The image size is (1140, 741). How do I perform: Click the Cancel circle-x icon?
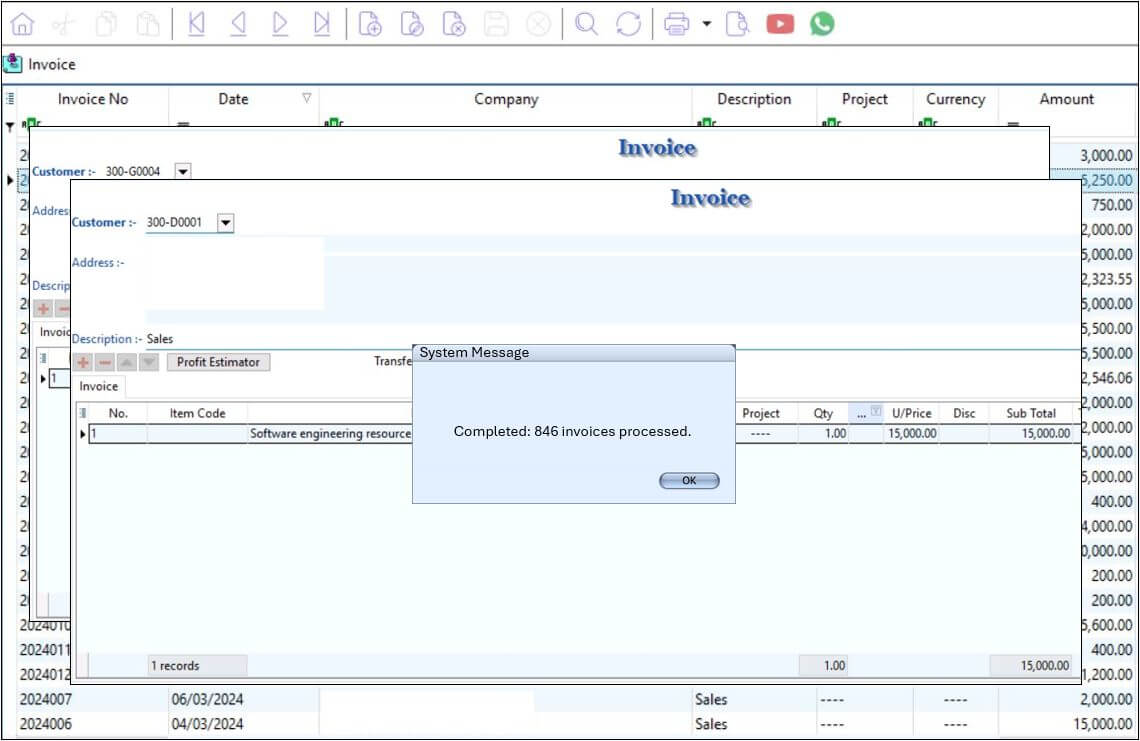tap(538, 24)
